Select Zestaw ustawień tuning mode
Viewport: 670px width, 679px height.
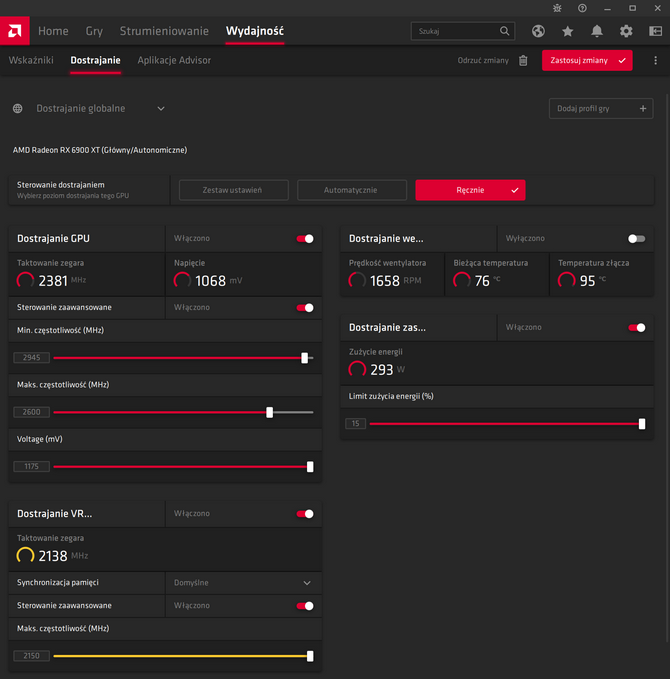[x=233, y=190]
